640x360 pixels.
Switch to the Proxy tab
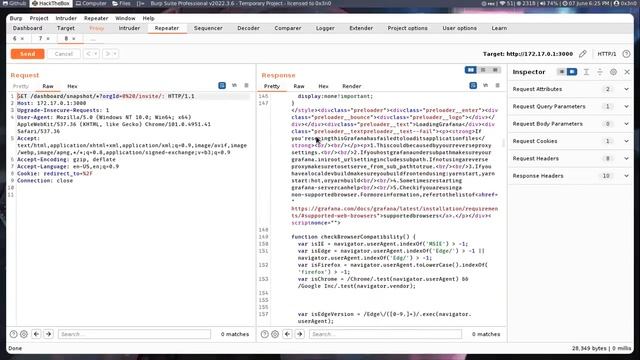(x=97, y=28)
